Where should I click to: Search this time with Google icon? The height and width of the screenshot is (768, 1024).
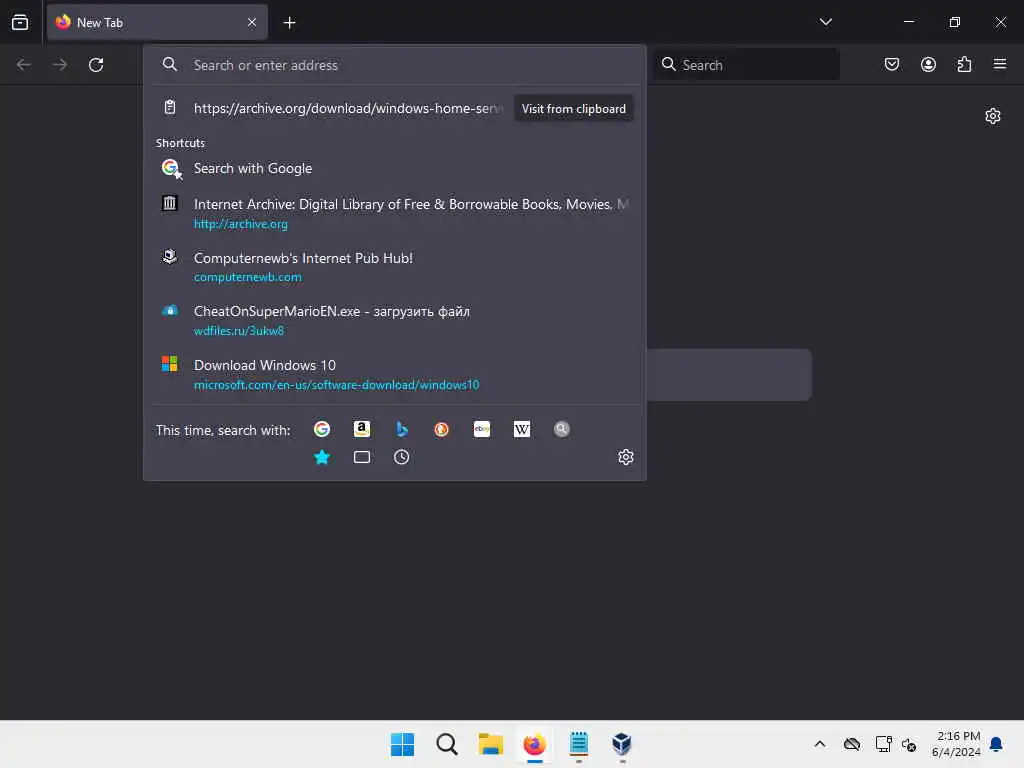coord(322,429)
